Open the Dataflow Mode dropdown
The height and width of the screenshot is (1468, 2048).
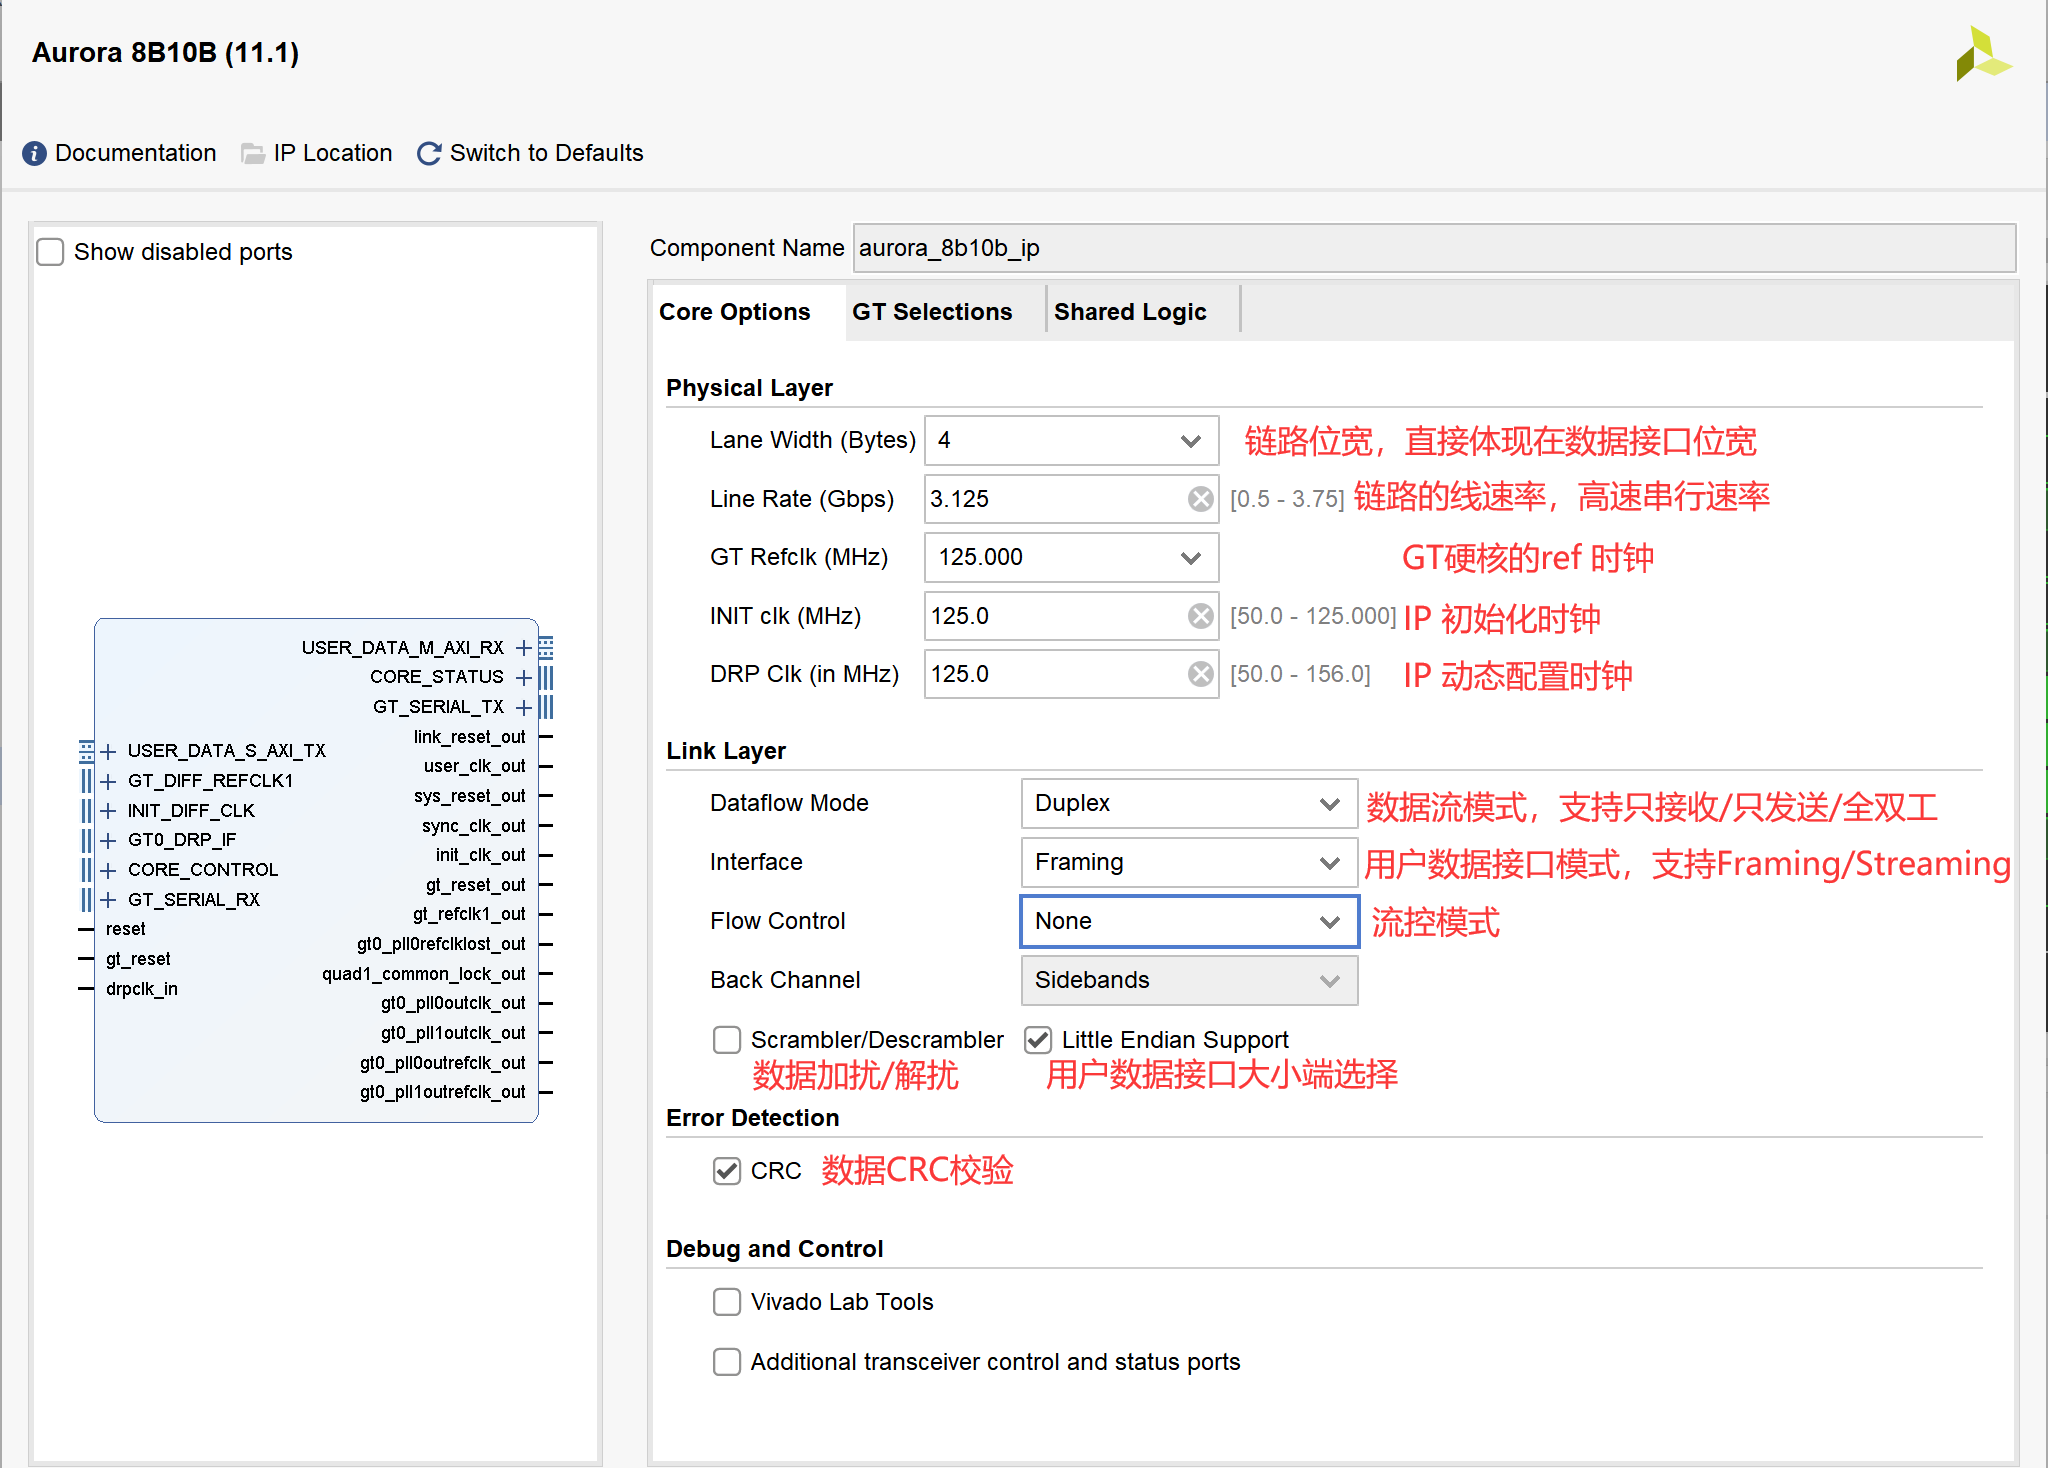click(x=1329, y=803)
